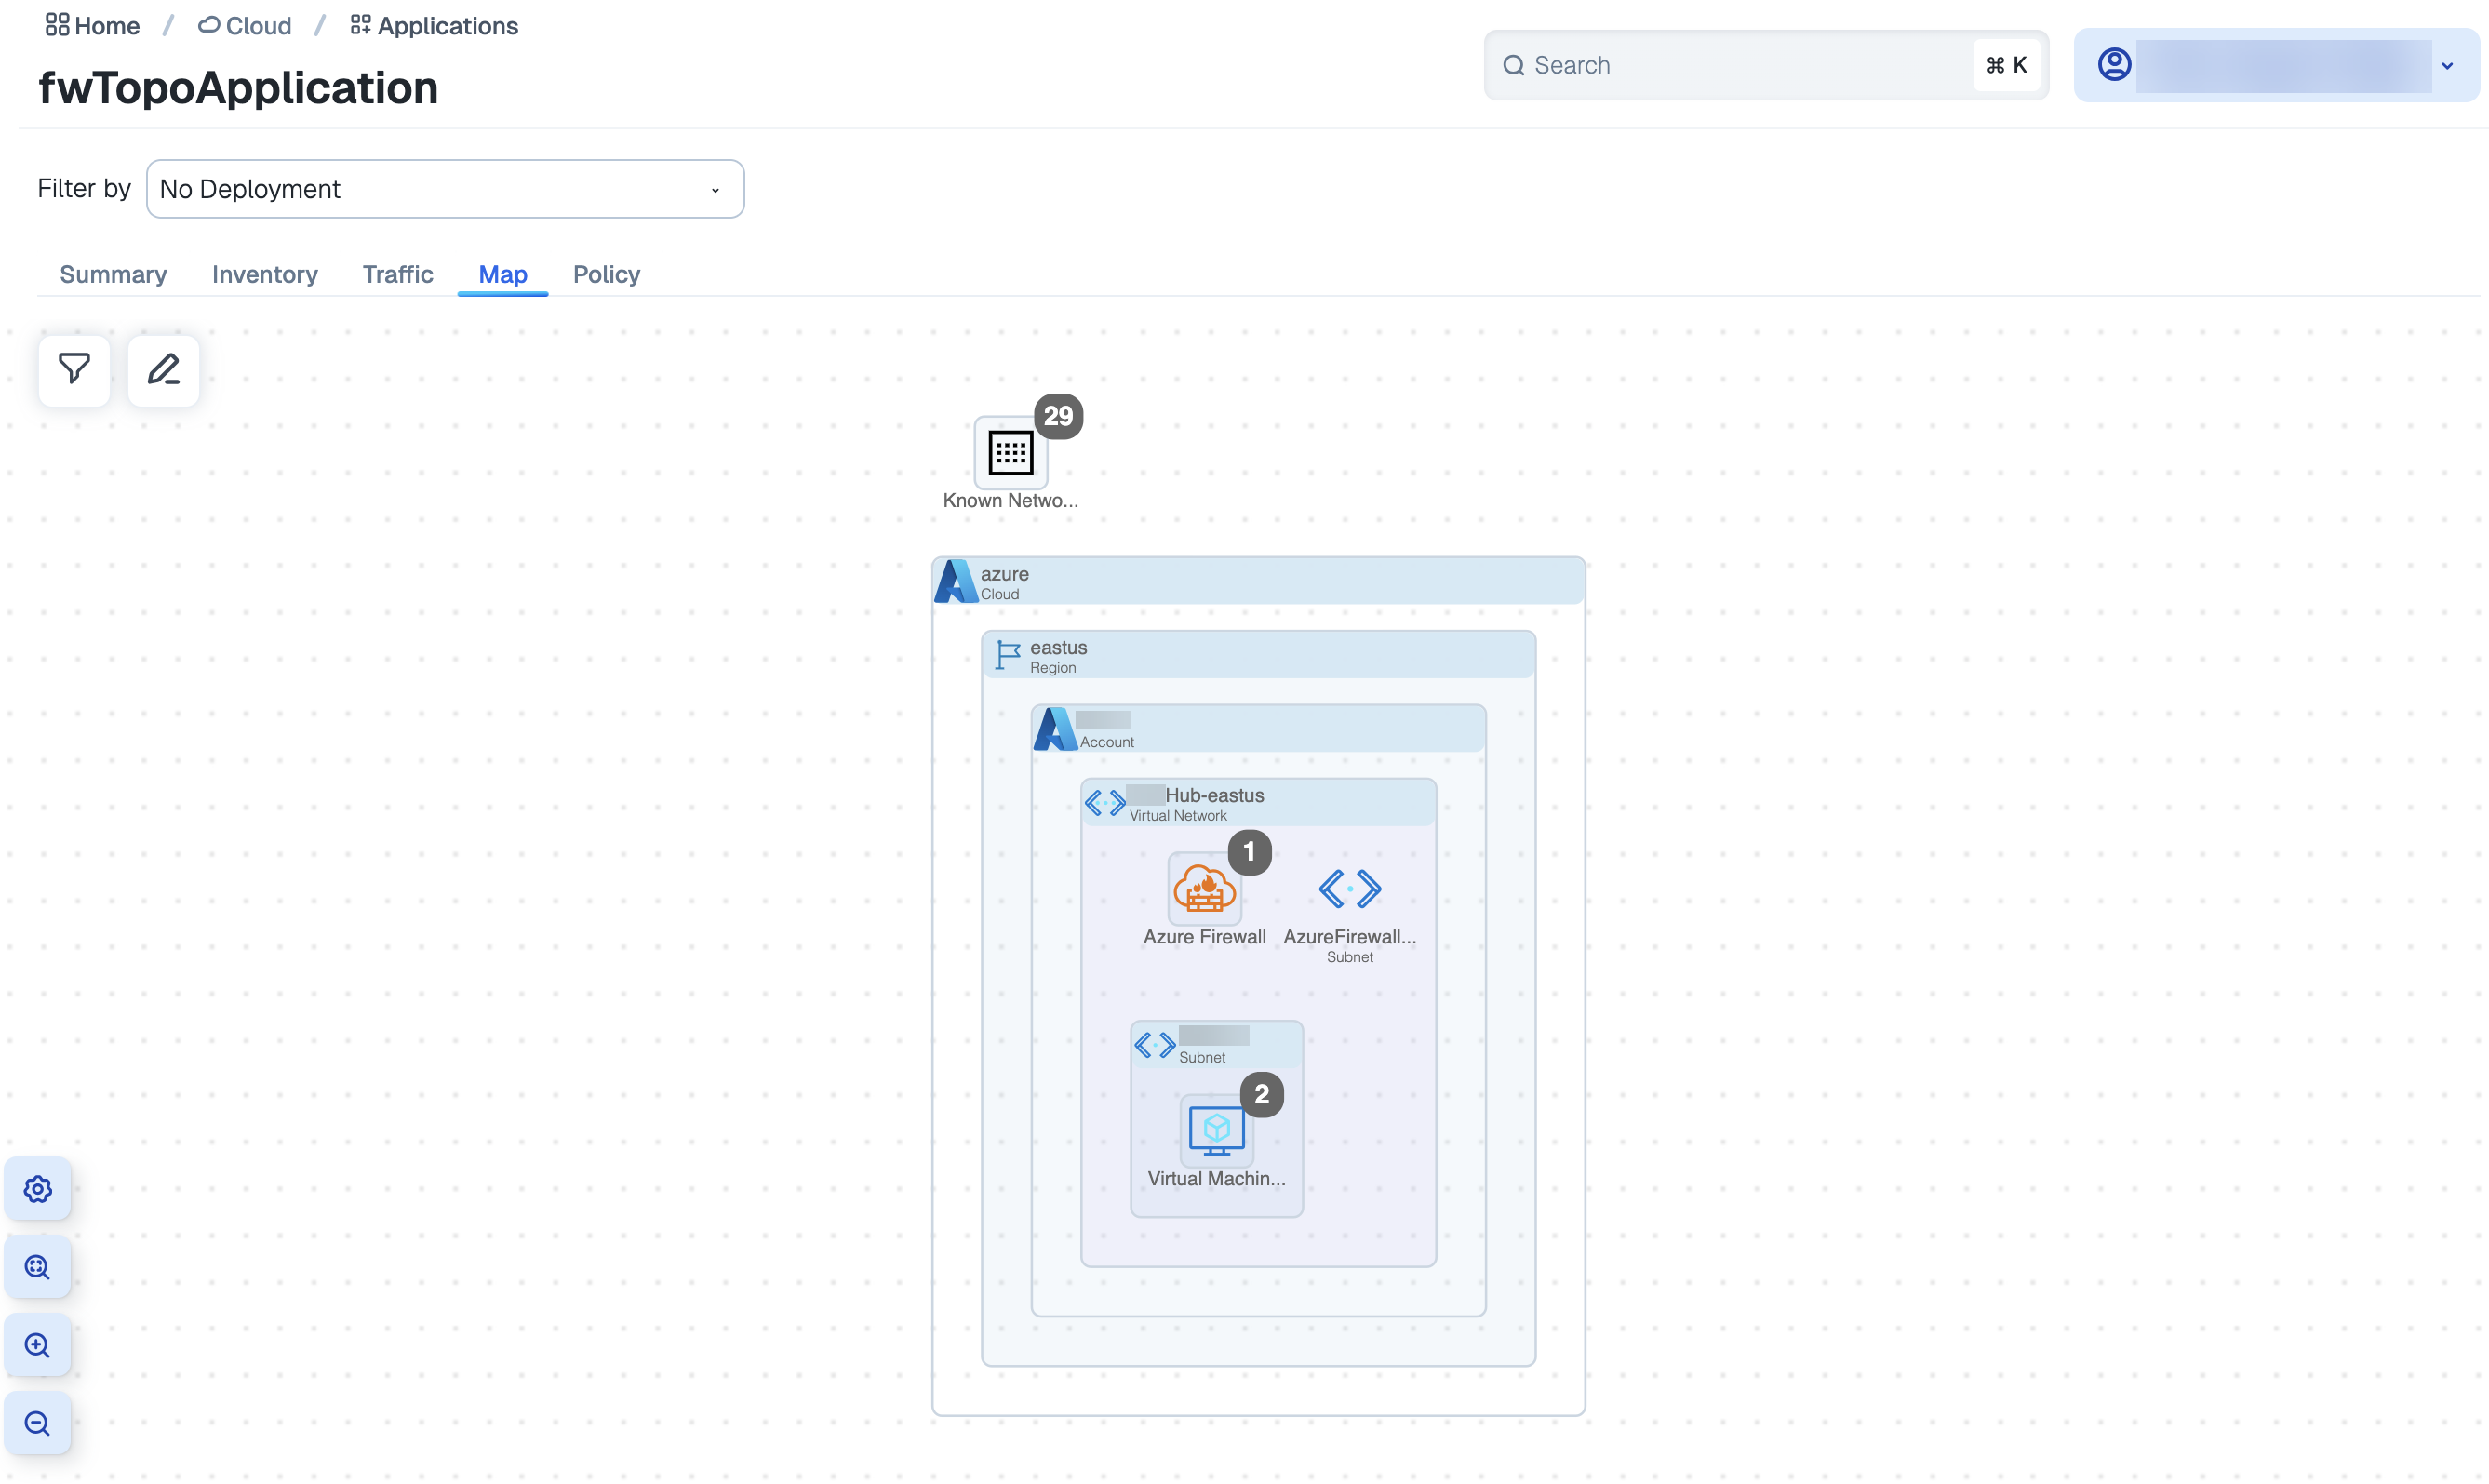Click the Account Azure logo icon
Viewport: 2489px width, 1484px height.
1055,729
